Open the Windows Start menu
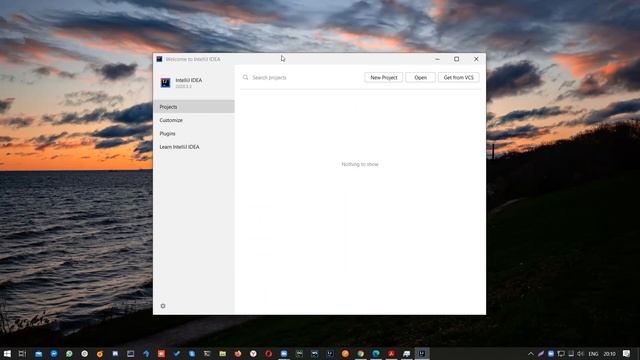640x360 pixels. 7,353
